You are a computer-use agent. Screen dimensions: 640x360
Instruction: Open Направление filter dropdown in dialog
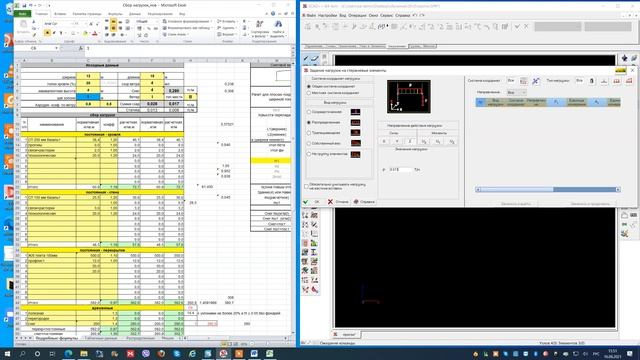(516, 93)
